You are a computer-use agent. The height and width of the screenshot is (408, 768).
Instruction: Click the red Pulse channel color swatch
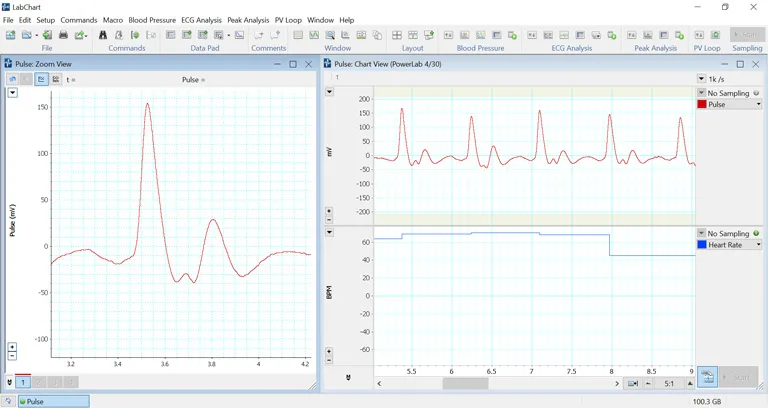[702, 104]
